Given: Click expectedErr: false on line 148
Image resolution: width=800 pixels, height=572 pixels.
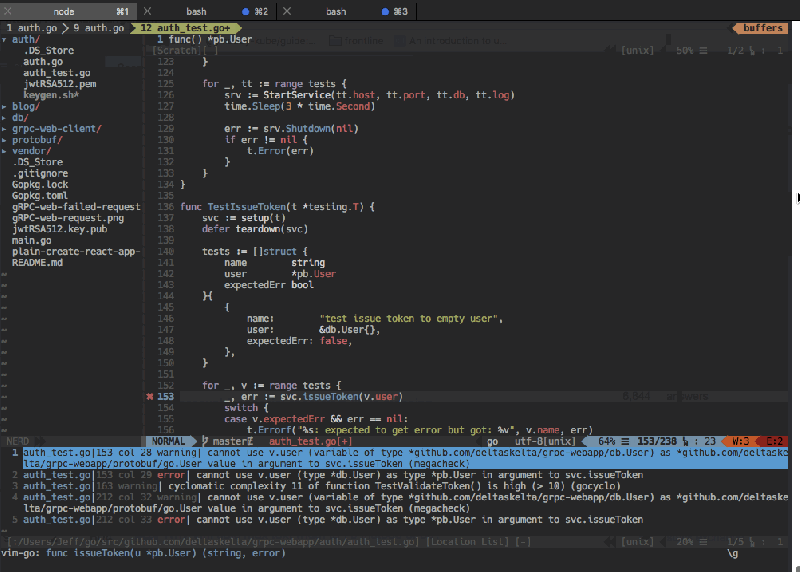Looking at the screenshot, I should pyautogui.click(x=299, y=341).
